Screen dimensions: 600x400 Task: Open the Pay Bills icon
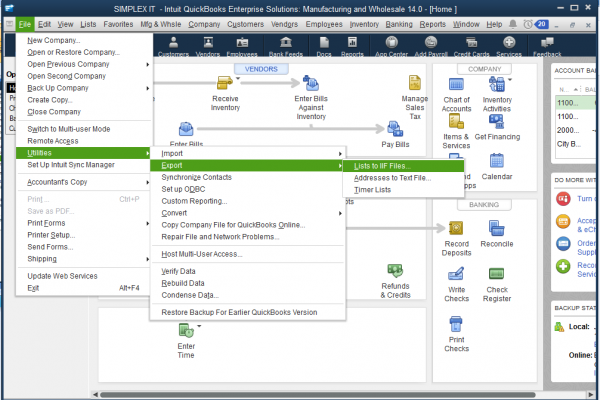[x=395, y=129]
